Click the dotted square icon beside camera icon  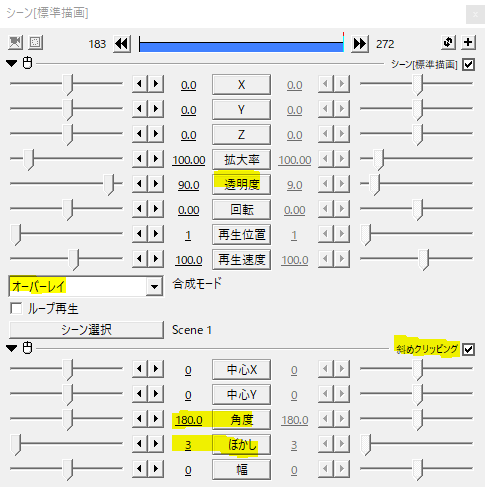pyautogui.click(x=35, y=43)
